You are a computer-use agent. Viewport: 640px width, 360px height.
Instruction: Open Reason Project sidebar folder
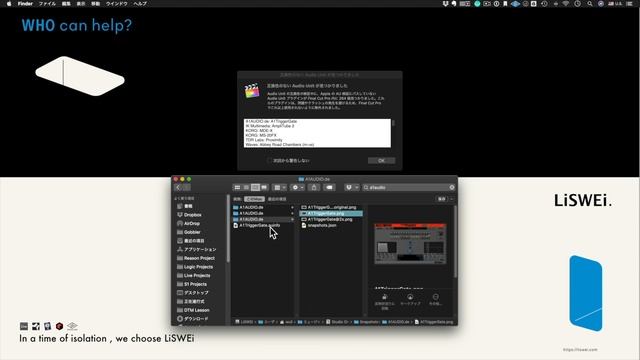[199, 258]
